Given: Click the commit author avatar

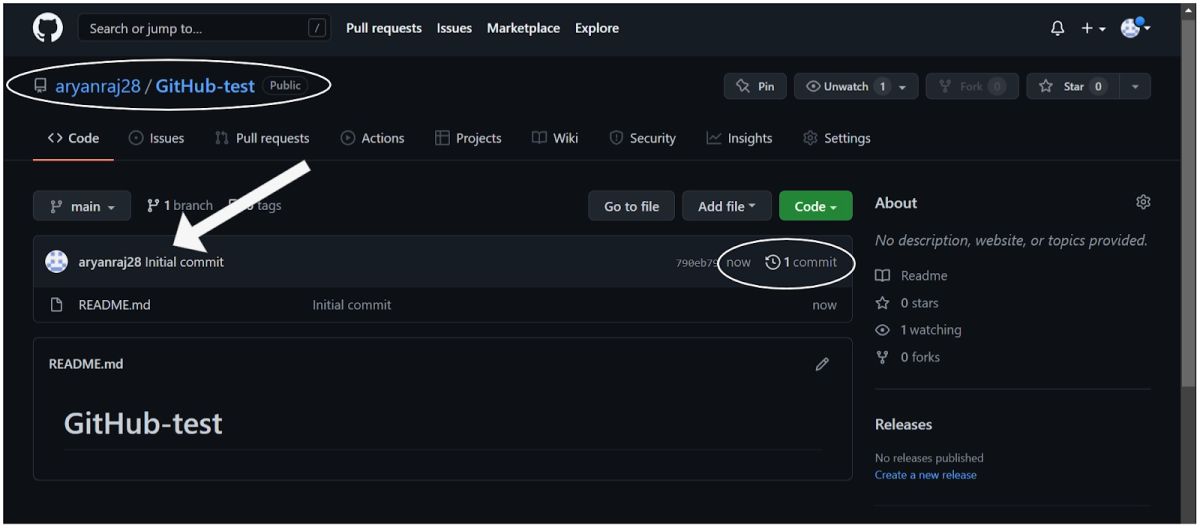Looking at the screenshot, I should coord(57,262).
